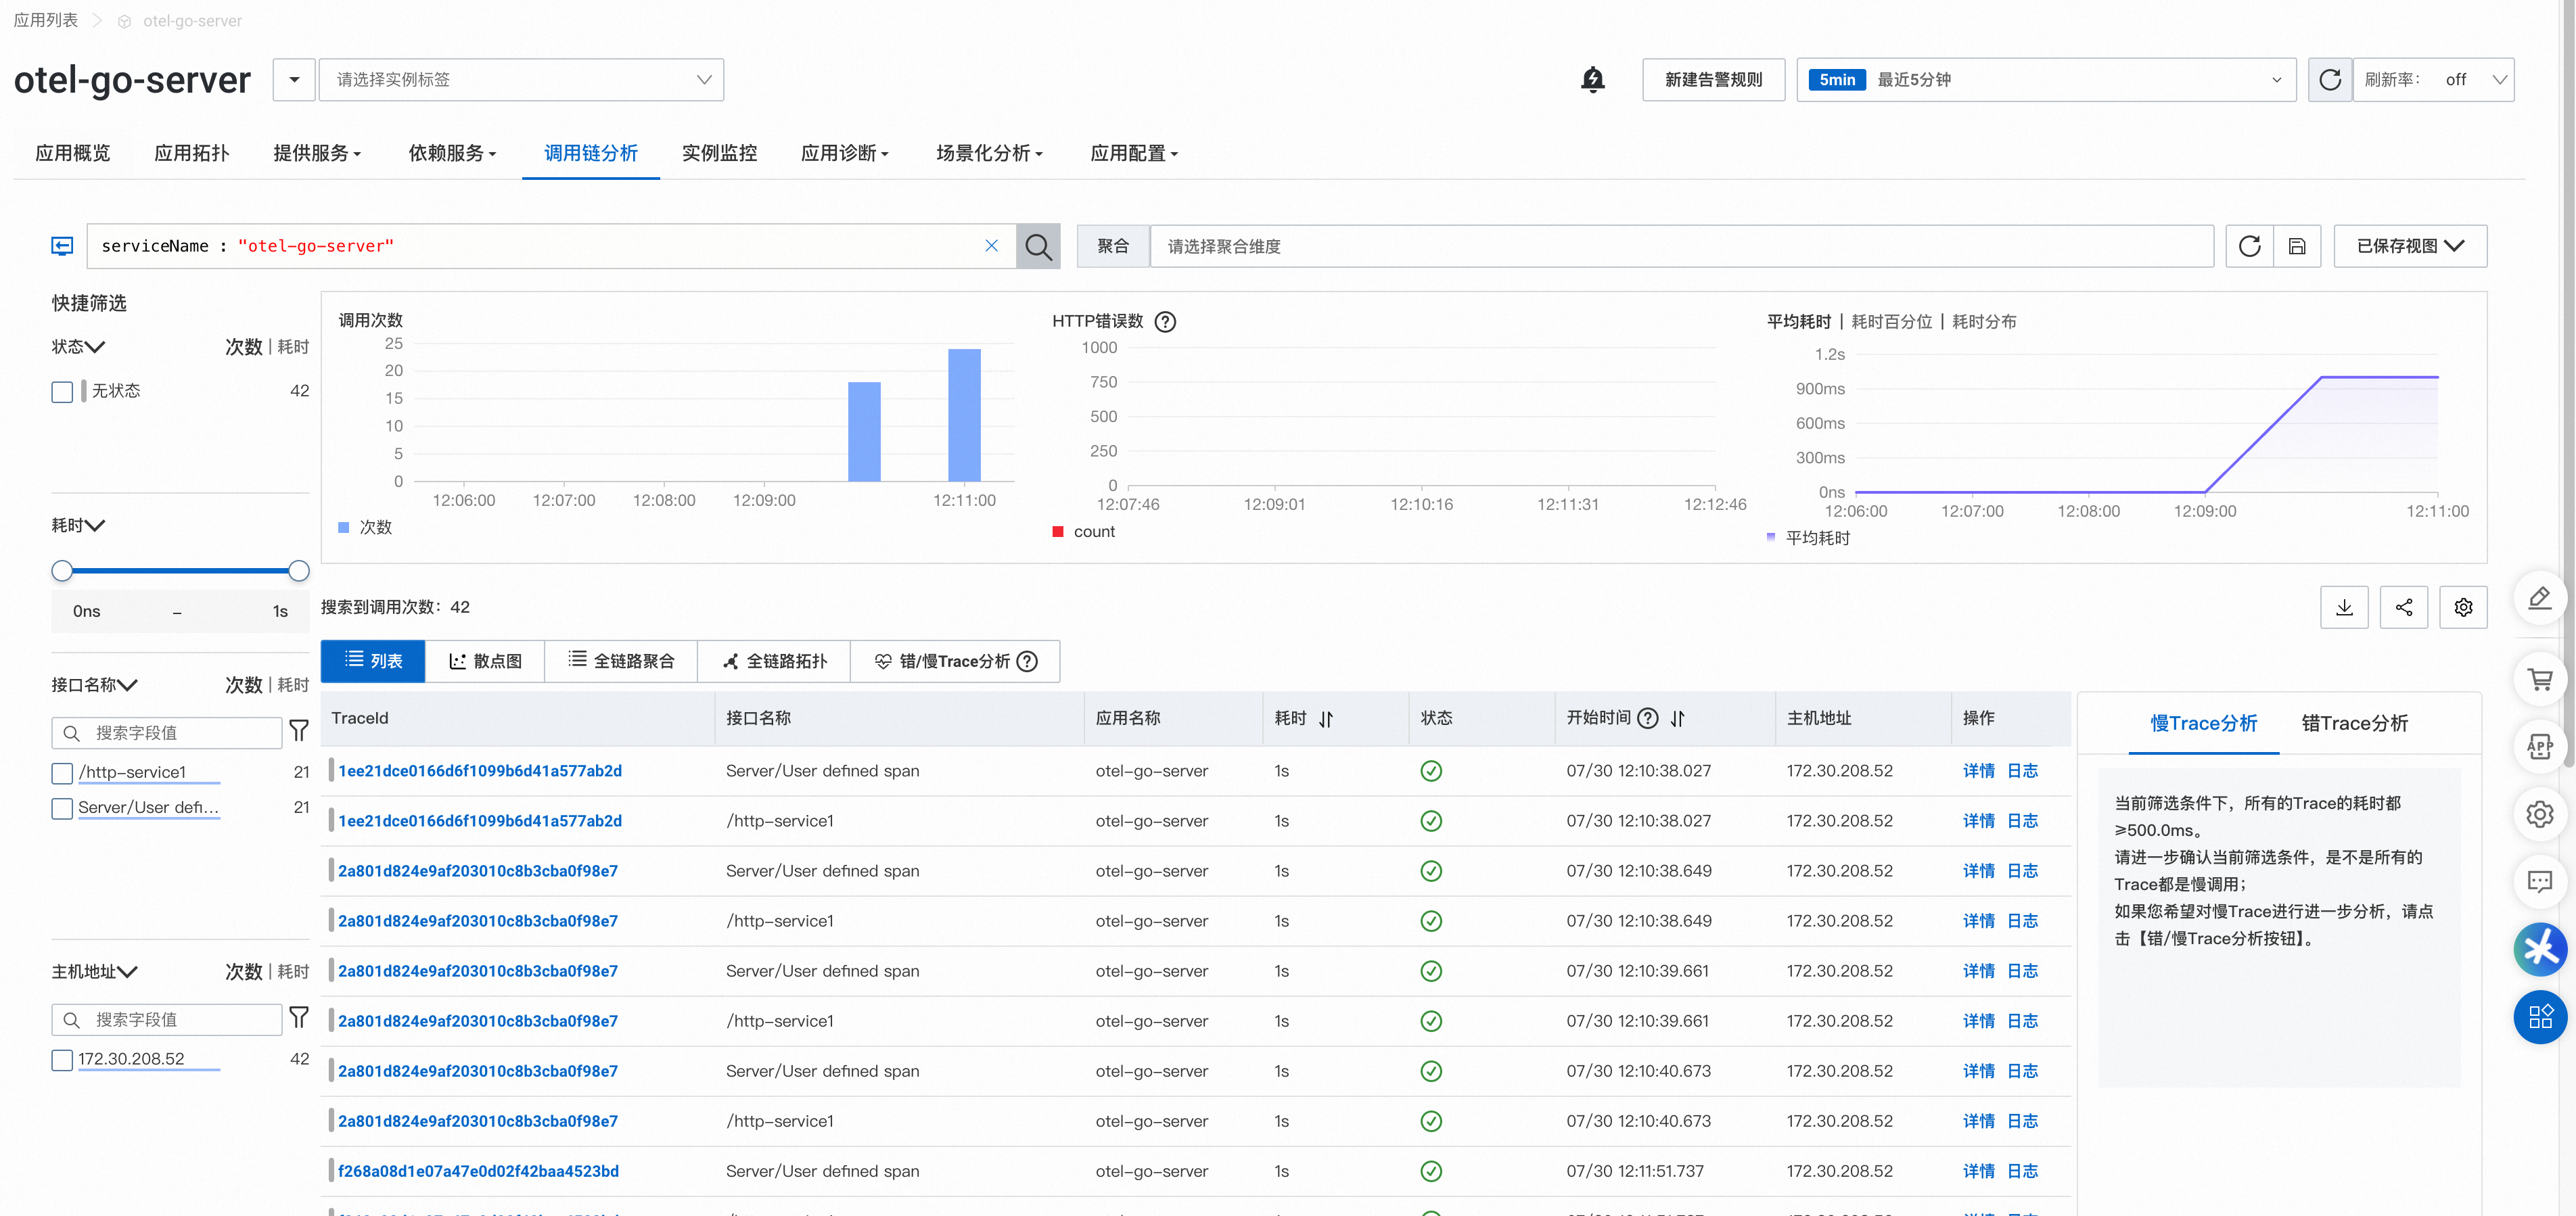The image size is (2576, 1216).
Task: Switch to 应用拓扑 tab
Action: pyautogui.click(x=191, y=153)
